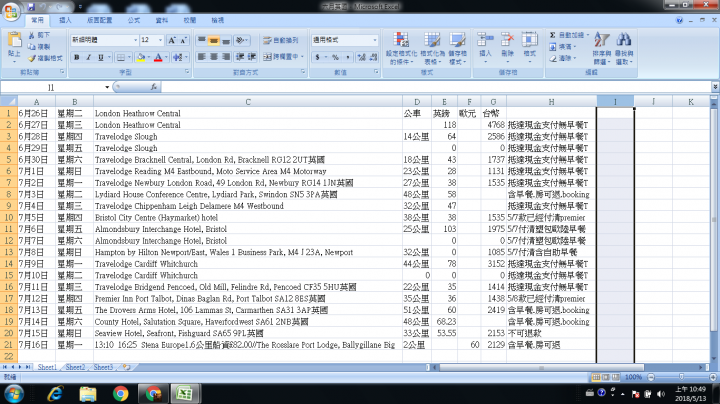Click the Increase Decimal icon
Screen dimensions: 720x404
coord(361,57)
